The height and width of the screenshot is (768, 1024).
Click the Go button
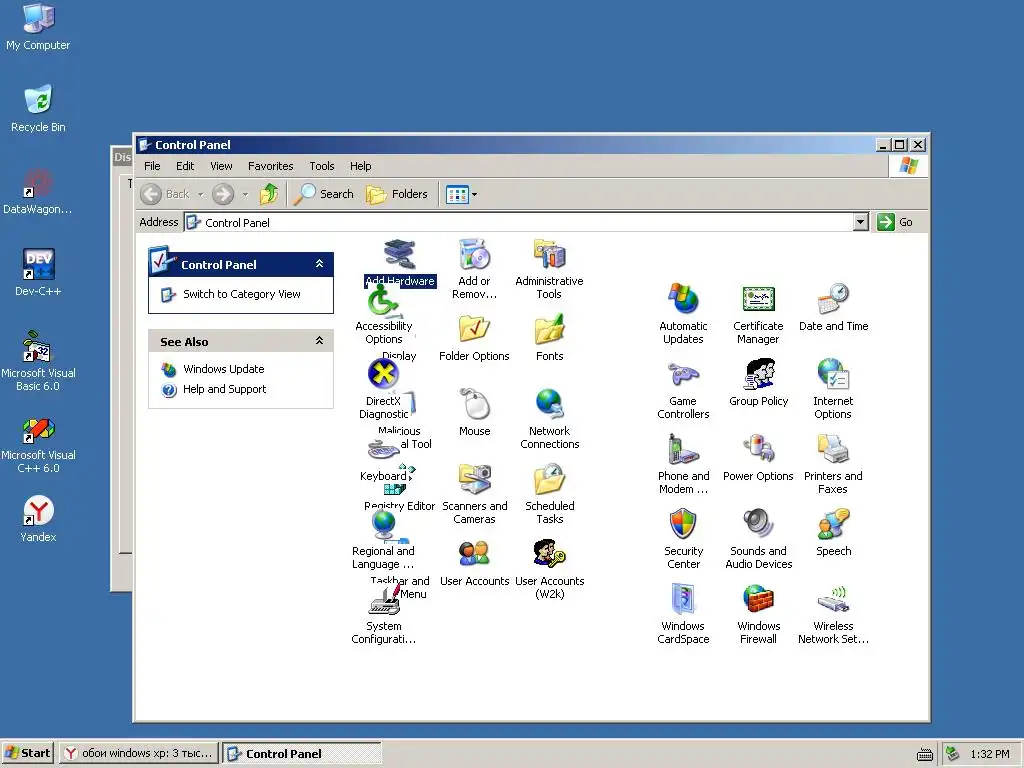click(895, 222)
